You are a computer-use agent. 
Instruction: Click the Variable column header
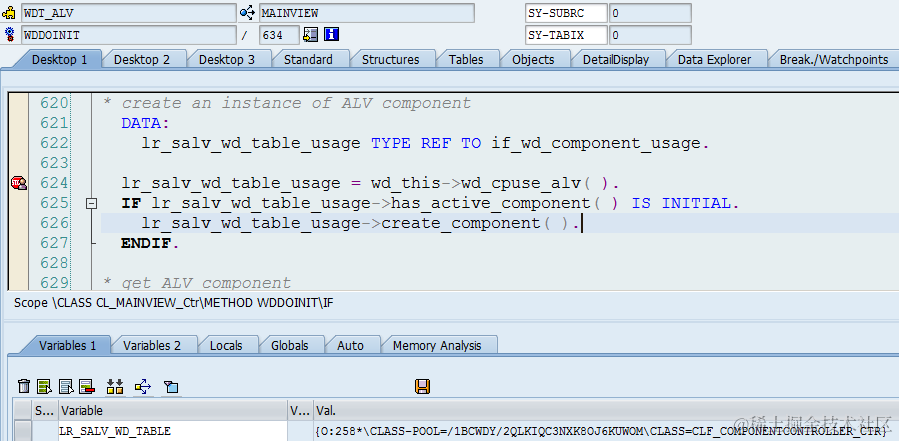(x=173, y=411)
